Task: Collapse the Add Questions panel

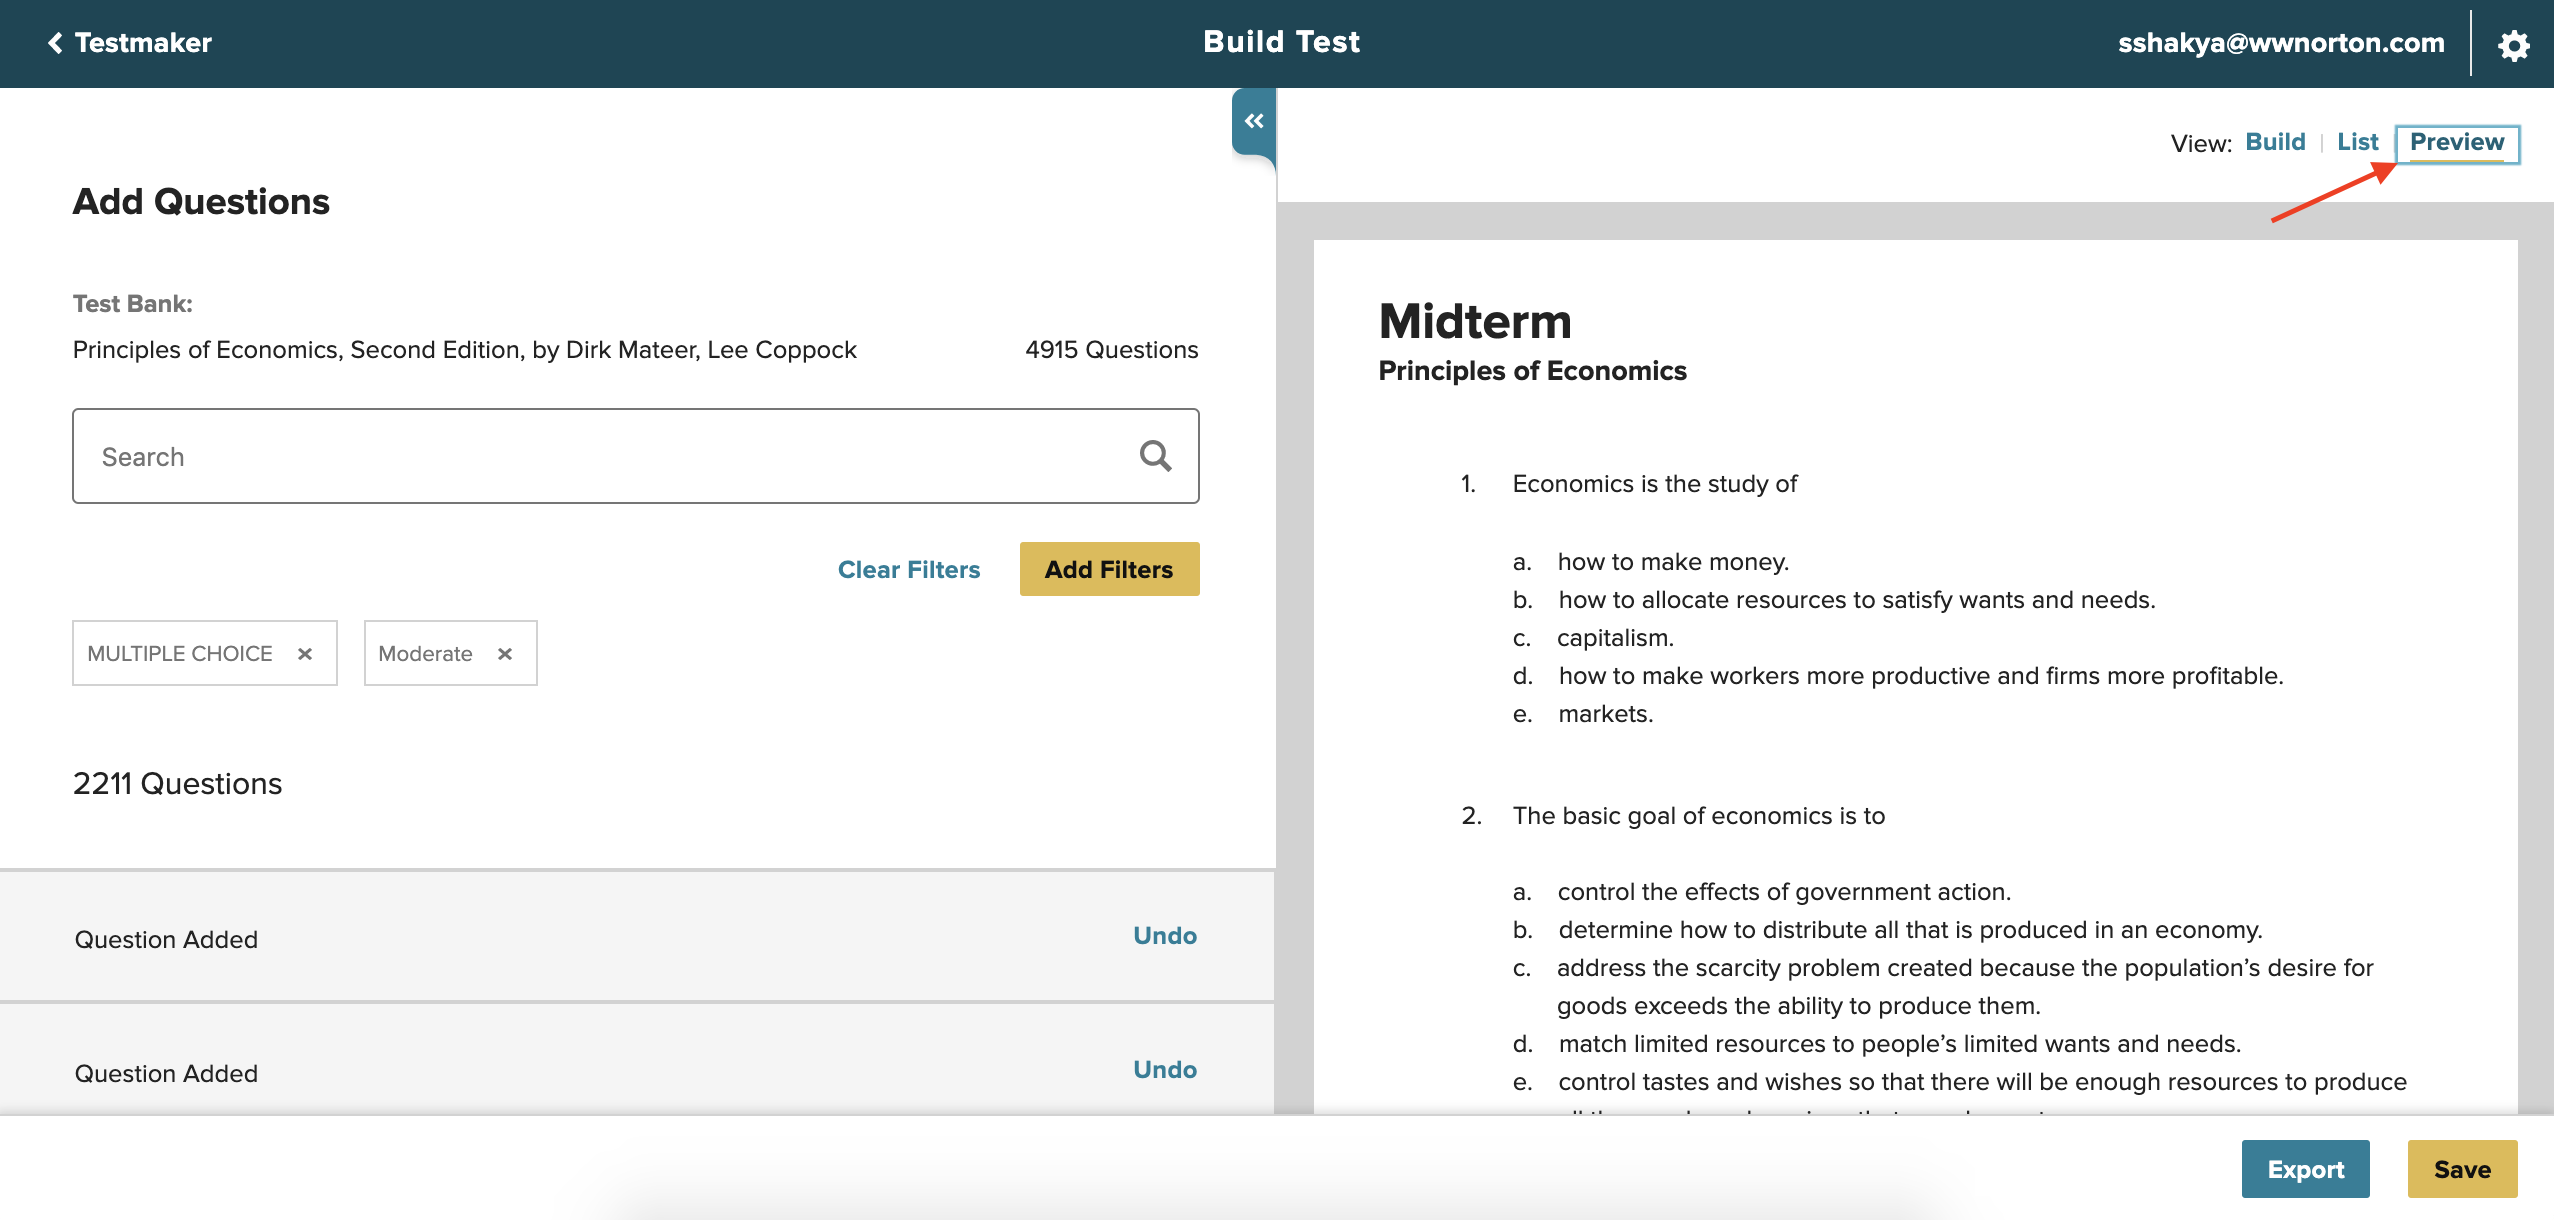Action: [x=1254, y=121]
